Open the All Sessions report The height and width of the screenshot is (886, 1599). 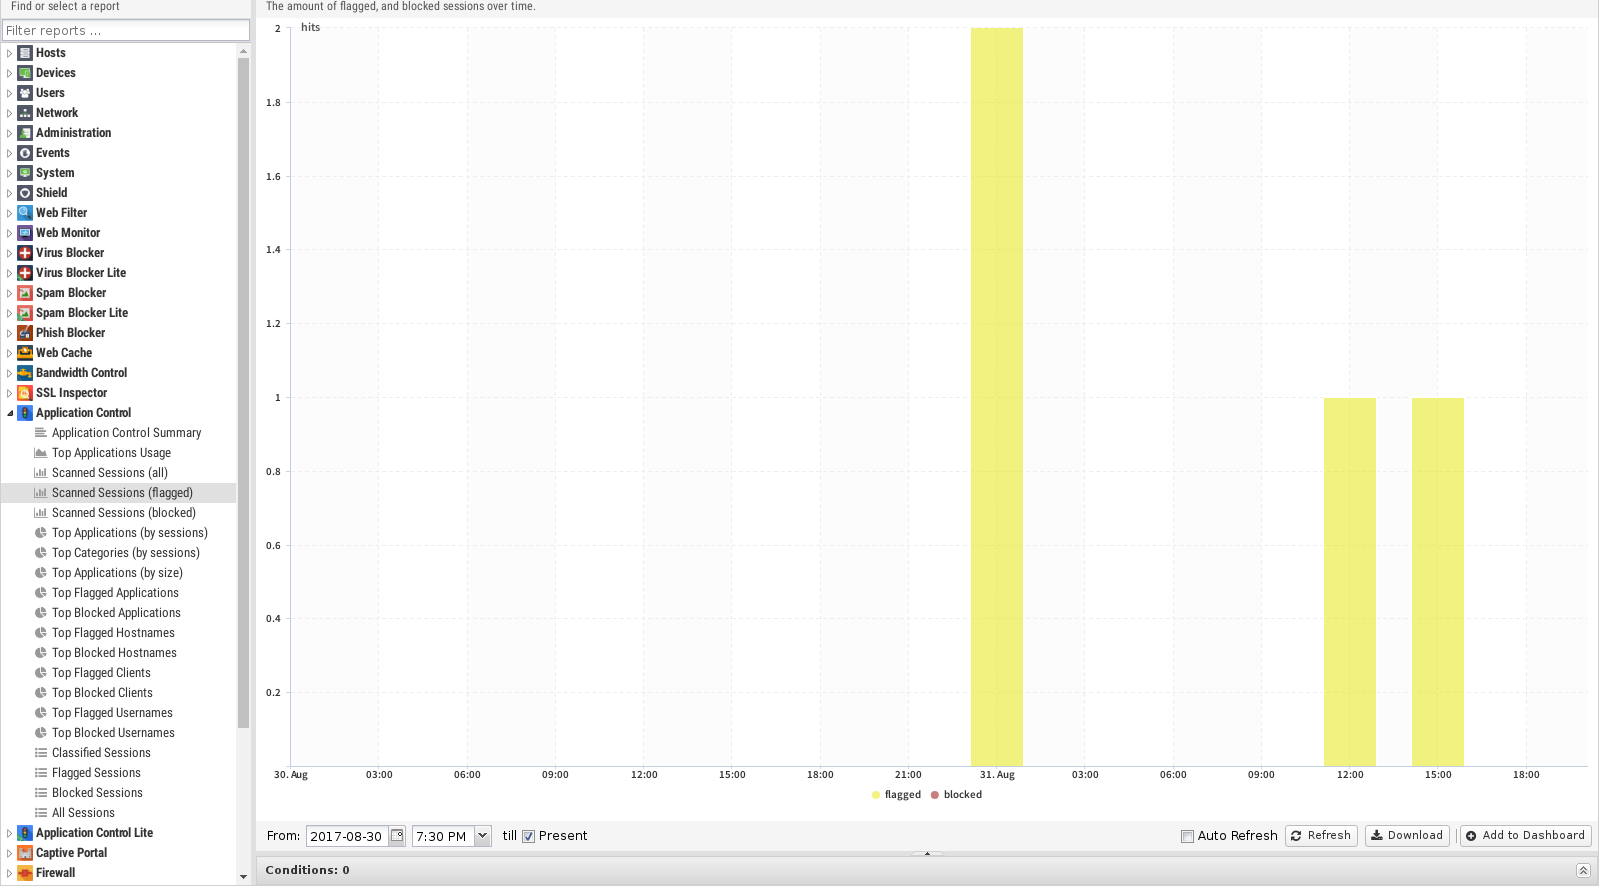83,813
